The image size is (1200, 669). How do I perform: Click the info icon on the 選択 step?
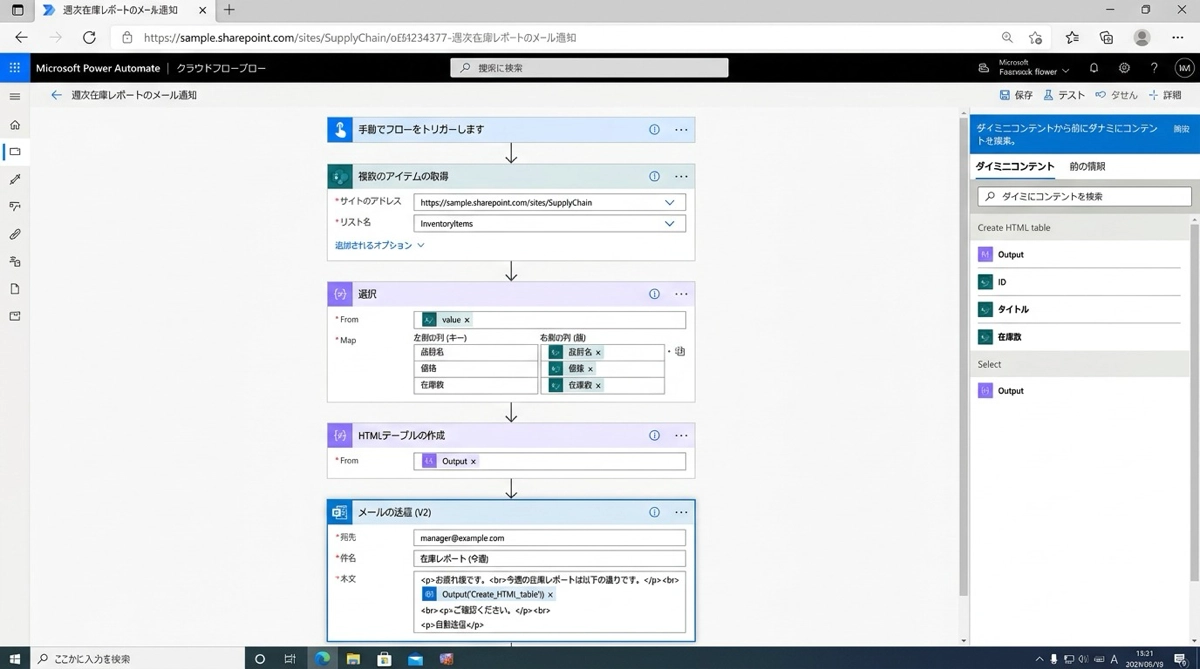654,294
